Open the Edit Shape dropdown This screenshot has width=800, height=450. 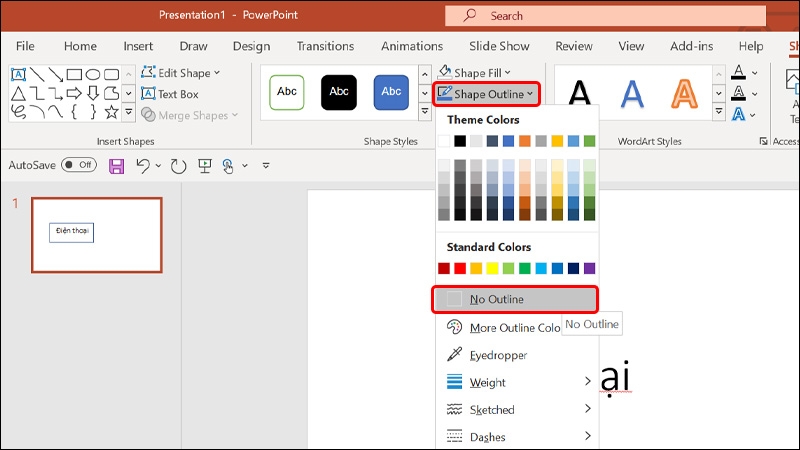coord(181,73)
